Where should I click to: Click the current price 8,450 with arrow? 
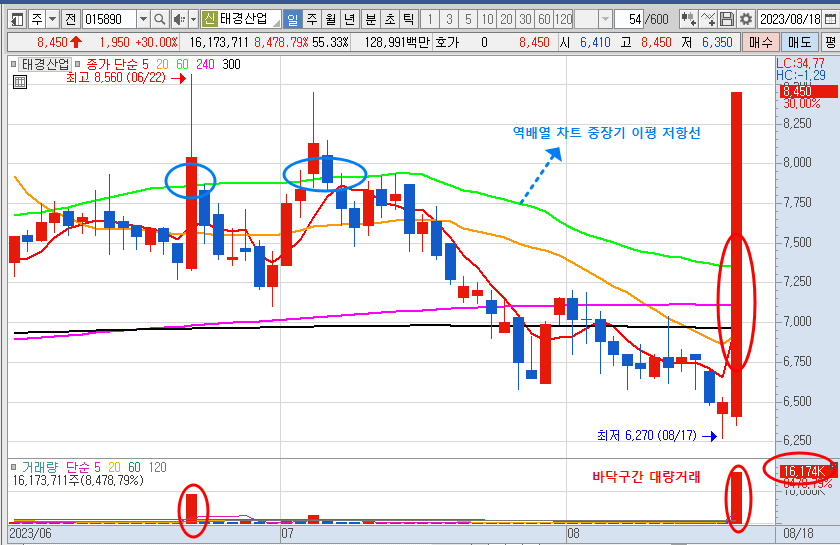[59, 42]
